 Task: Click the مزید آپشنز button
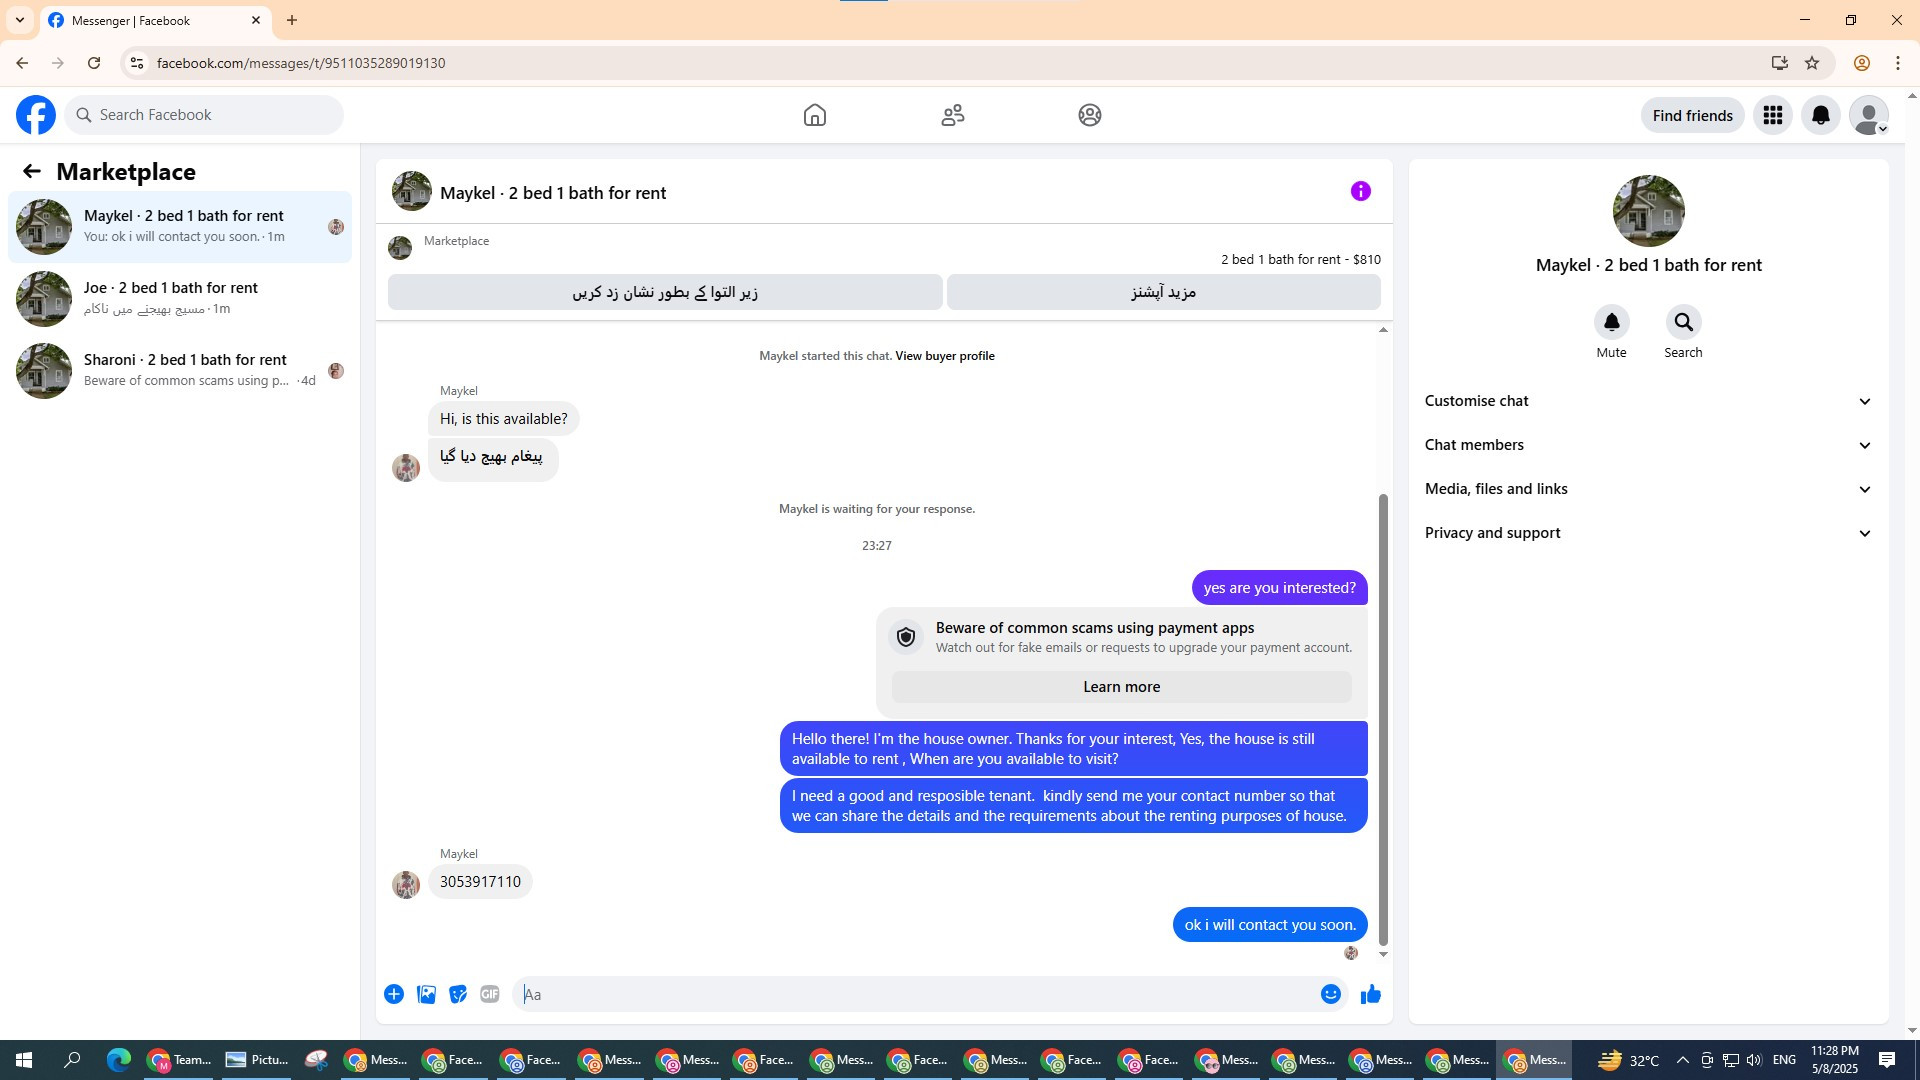(1163, 292)
